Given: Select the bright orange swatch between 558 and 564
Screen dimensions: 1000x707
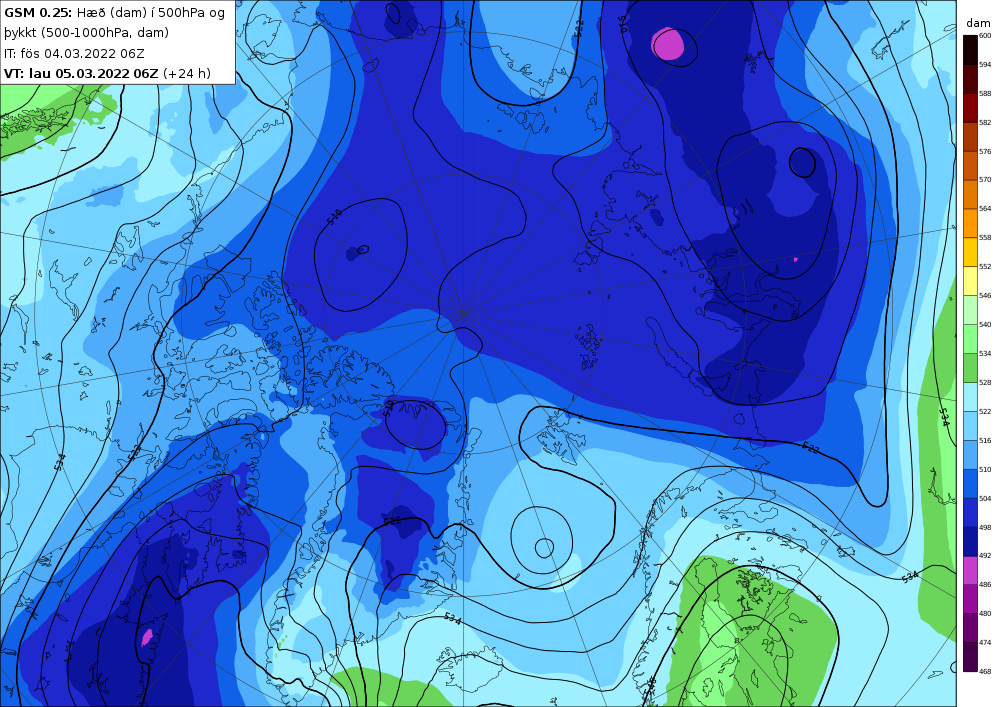Looking at the screenshot, I should (x=970, y=223).
